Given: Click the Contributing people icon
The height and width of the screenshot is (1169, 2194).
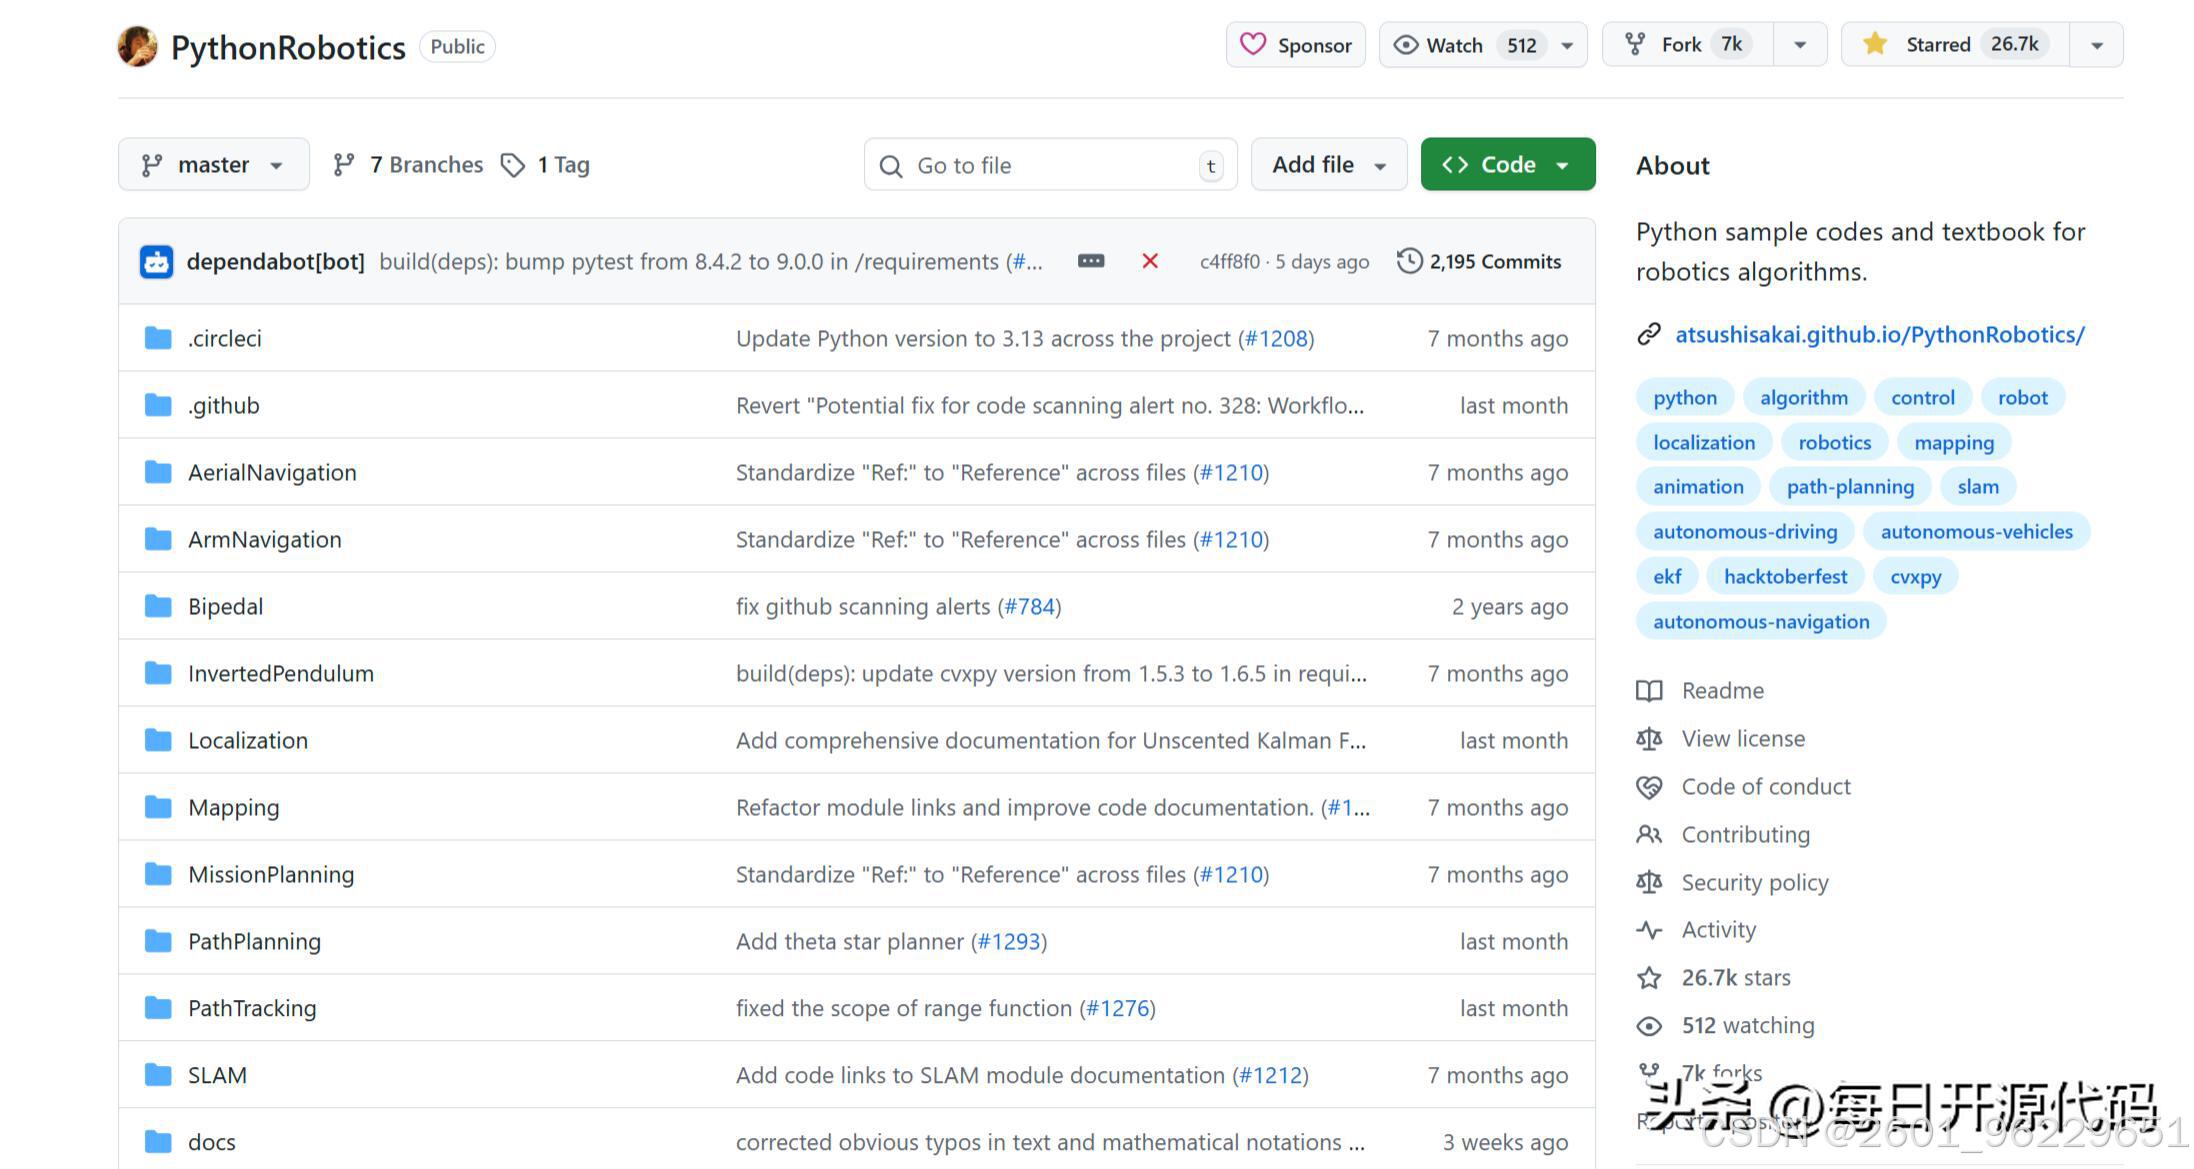Looking at the screenshot, I should pos(1649,835).
